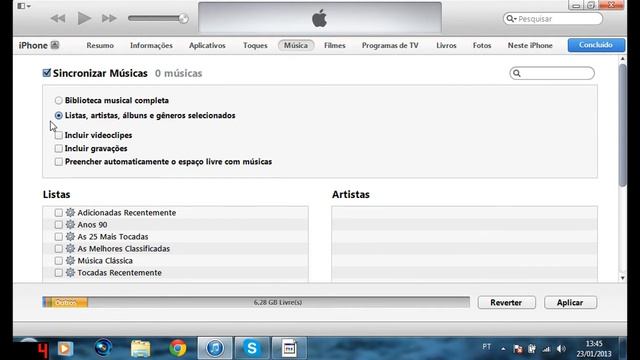
Task: Open the document-style app icon in taskbar
Action: click(x=289, y=348)
